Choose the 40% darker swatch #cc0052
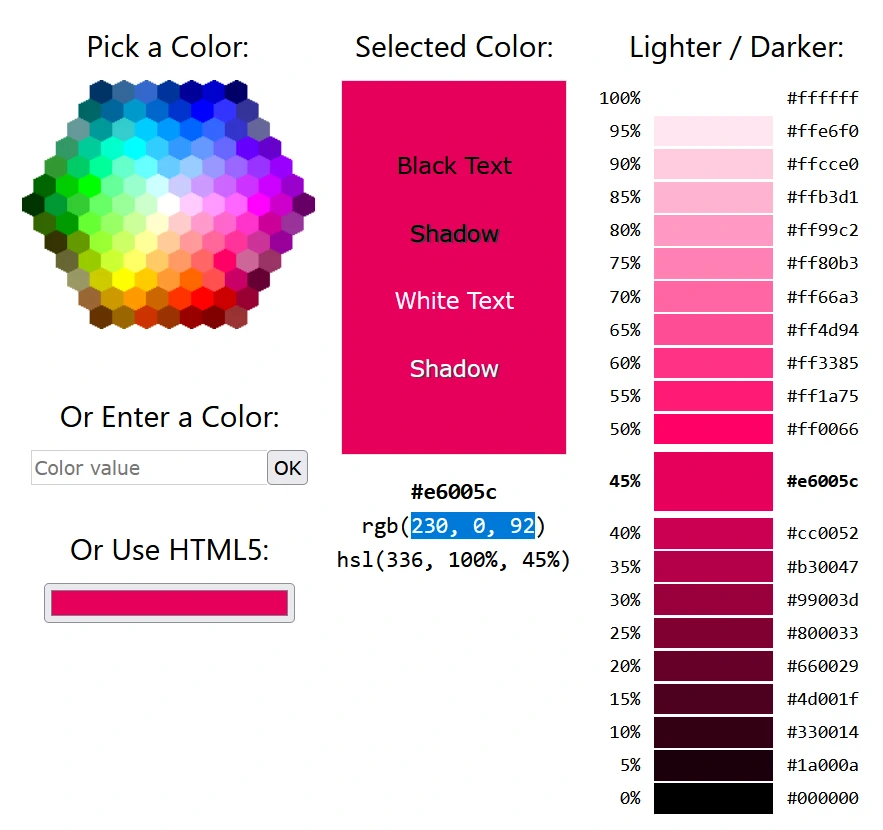 pyautogui.click(x=713, y=533)
